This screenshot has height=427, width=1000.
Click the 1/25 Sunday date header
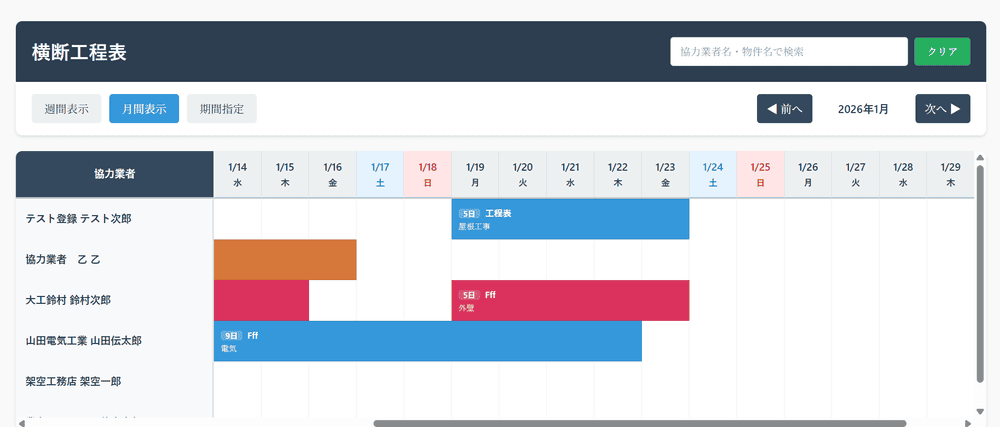point(760,175)
